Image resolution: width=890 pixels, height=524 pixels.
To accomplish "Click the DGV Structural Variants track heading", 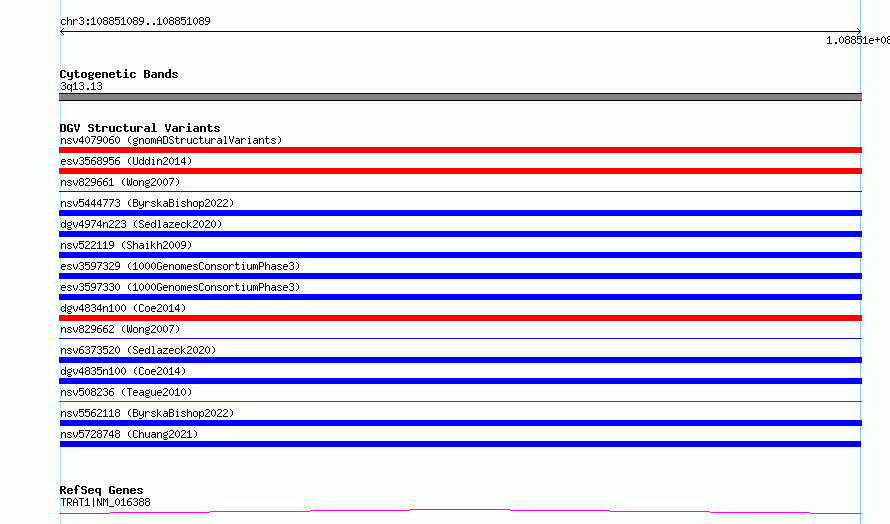I will pyautogui.click(x=140, y=128).
